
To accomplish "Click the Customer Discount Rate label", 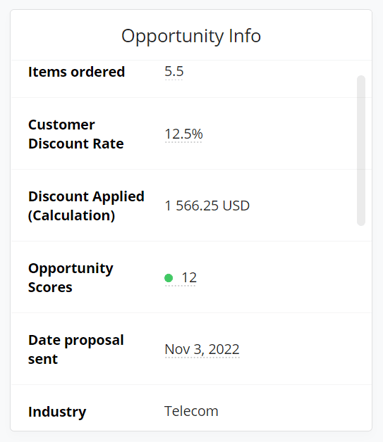I will point(76,134).
